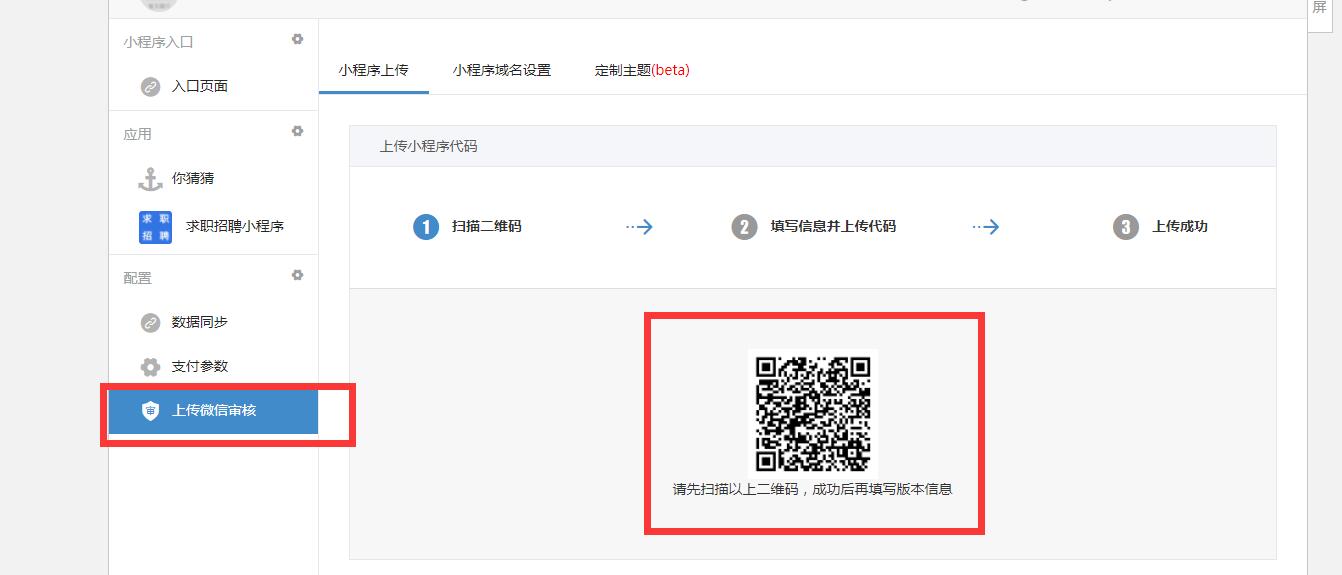Open settings gear for 小程序入口 section
Viewport: 1342px width, 575px height.
tap(297, 39)
